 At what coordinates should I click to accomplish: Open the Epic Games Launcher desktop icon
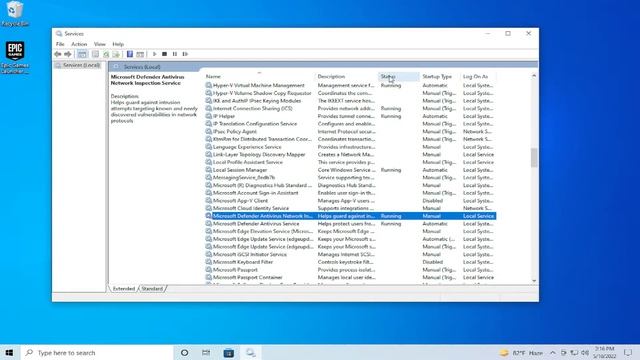pos(15,58)
